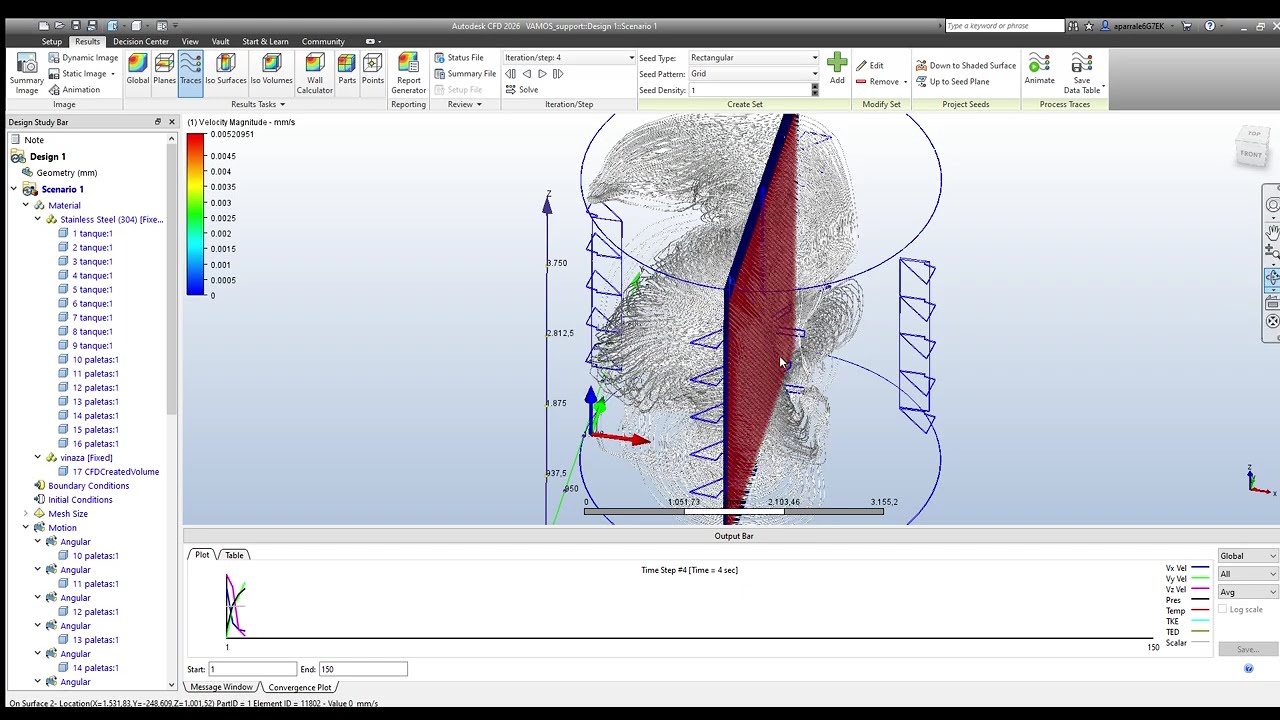Click the Start value field
Screen dimensions: 1280x720
click(252, 669)
